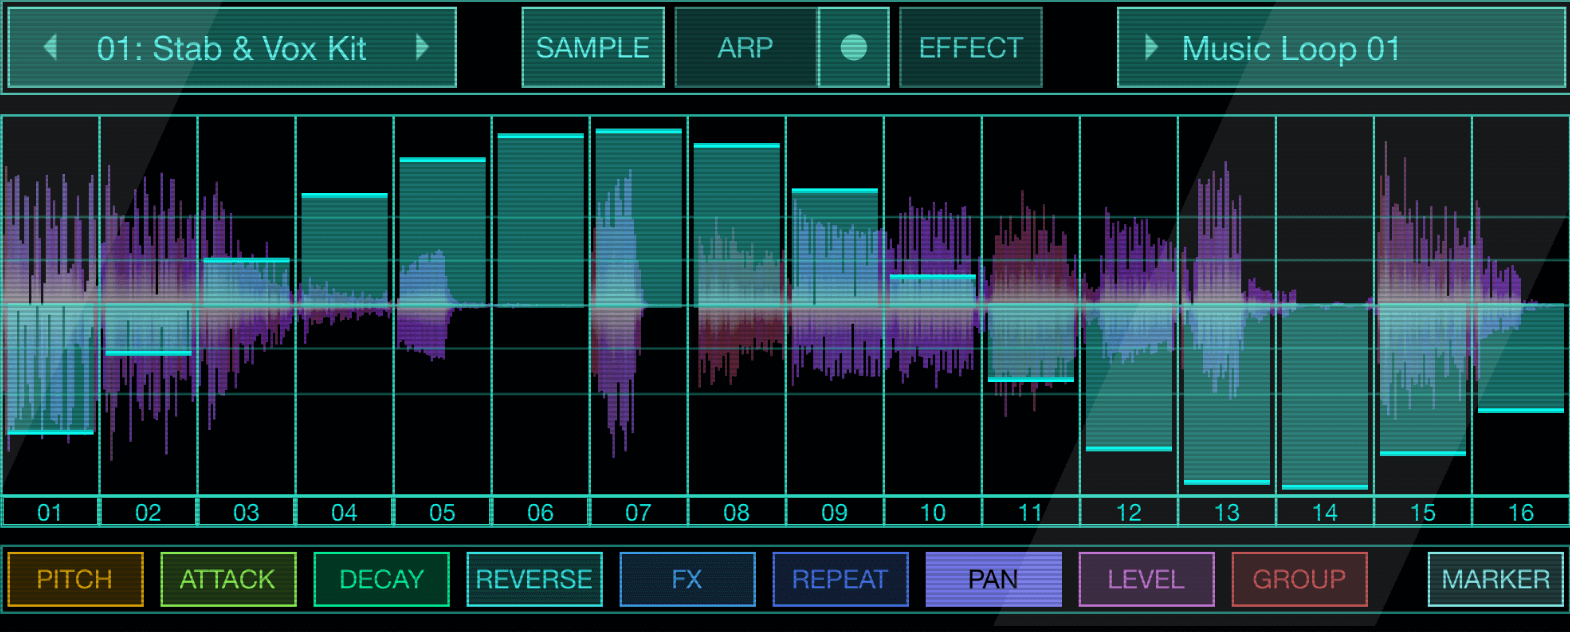Click the MARKER button
Image resolution: width=1570 pixels, height=632 pixels.
tap(1495, 579)
